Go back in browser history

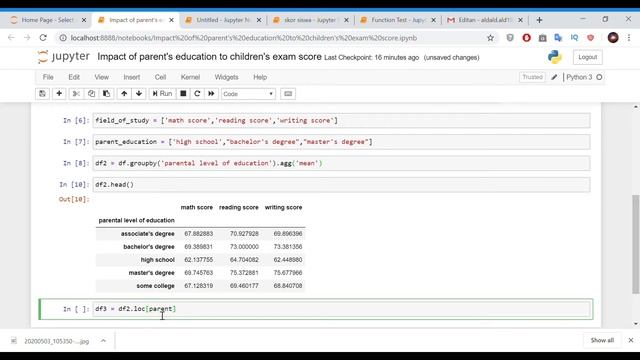pyautogui.click(x=11, y=38)
